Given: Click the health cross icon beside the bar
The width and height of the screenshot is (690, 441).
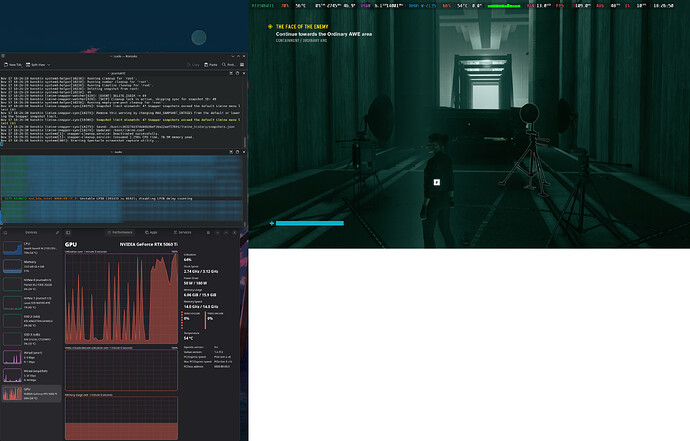Looking at the screenshot, I should pyautogui.click(x=272, y=224).
